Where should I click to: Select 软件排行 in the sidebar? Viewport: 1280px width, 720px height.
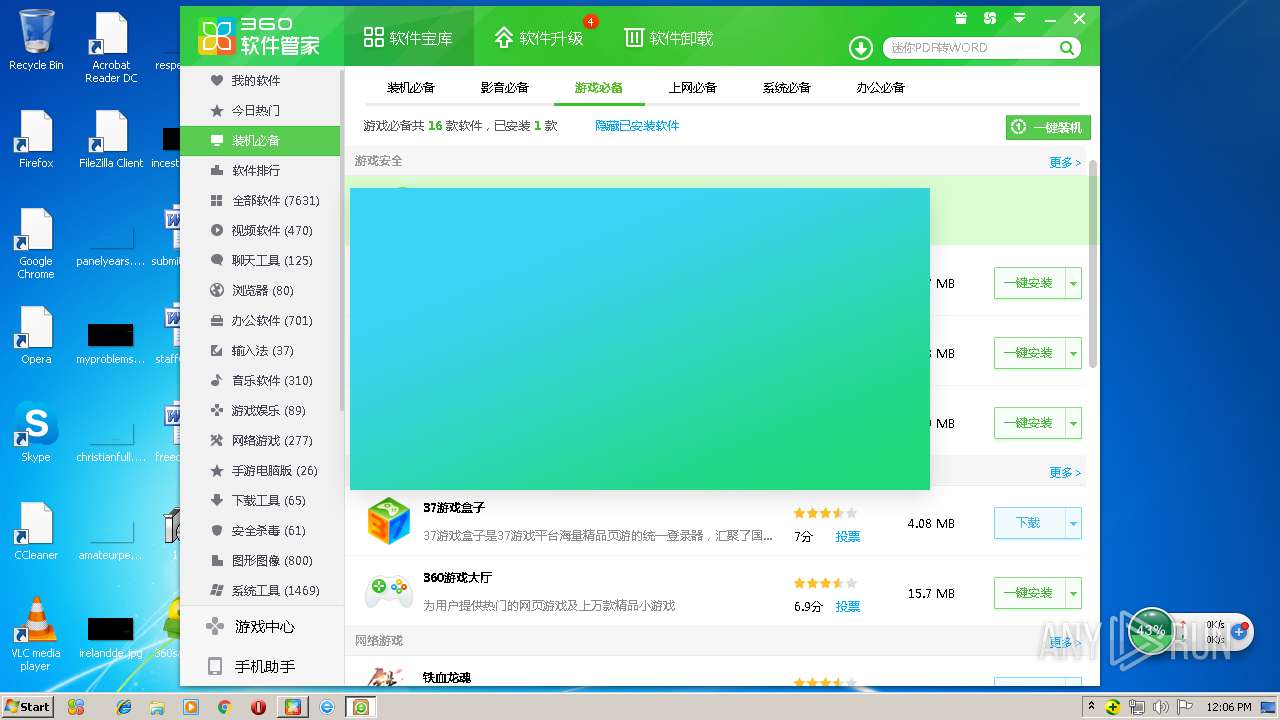coord(260,170)
